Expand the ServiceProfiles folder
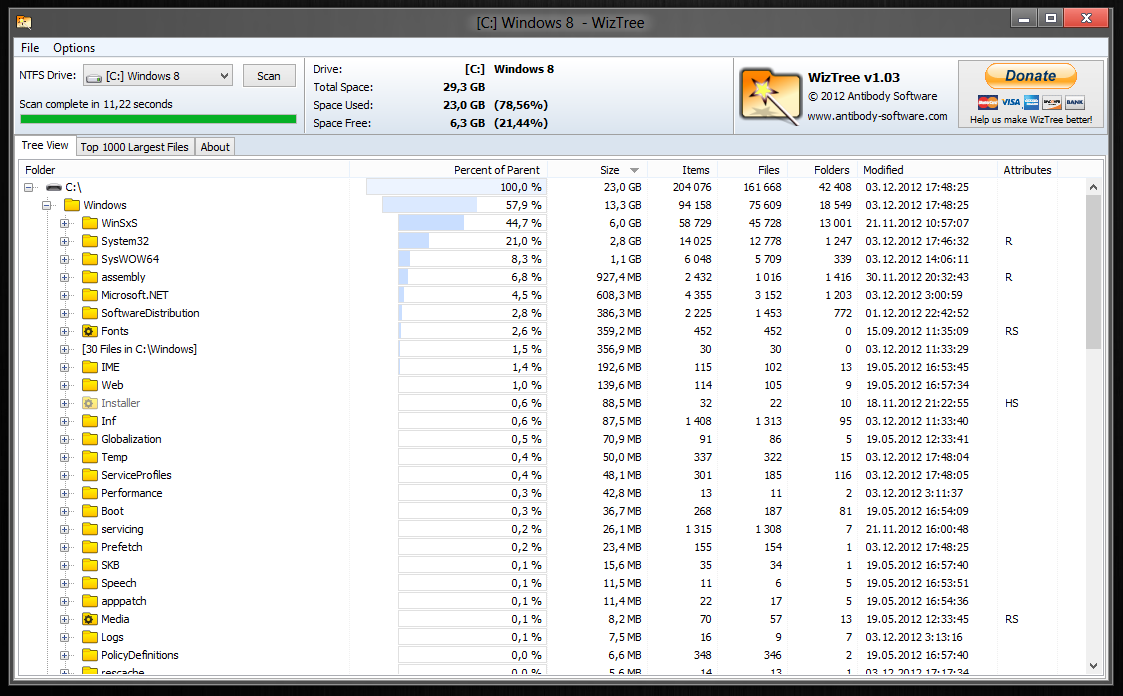Image resolution: width=1123 pixels, height=696 pixels. pyautogui.click(x=64, y=475)
